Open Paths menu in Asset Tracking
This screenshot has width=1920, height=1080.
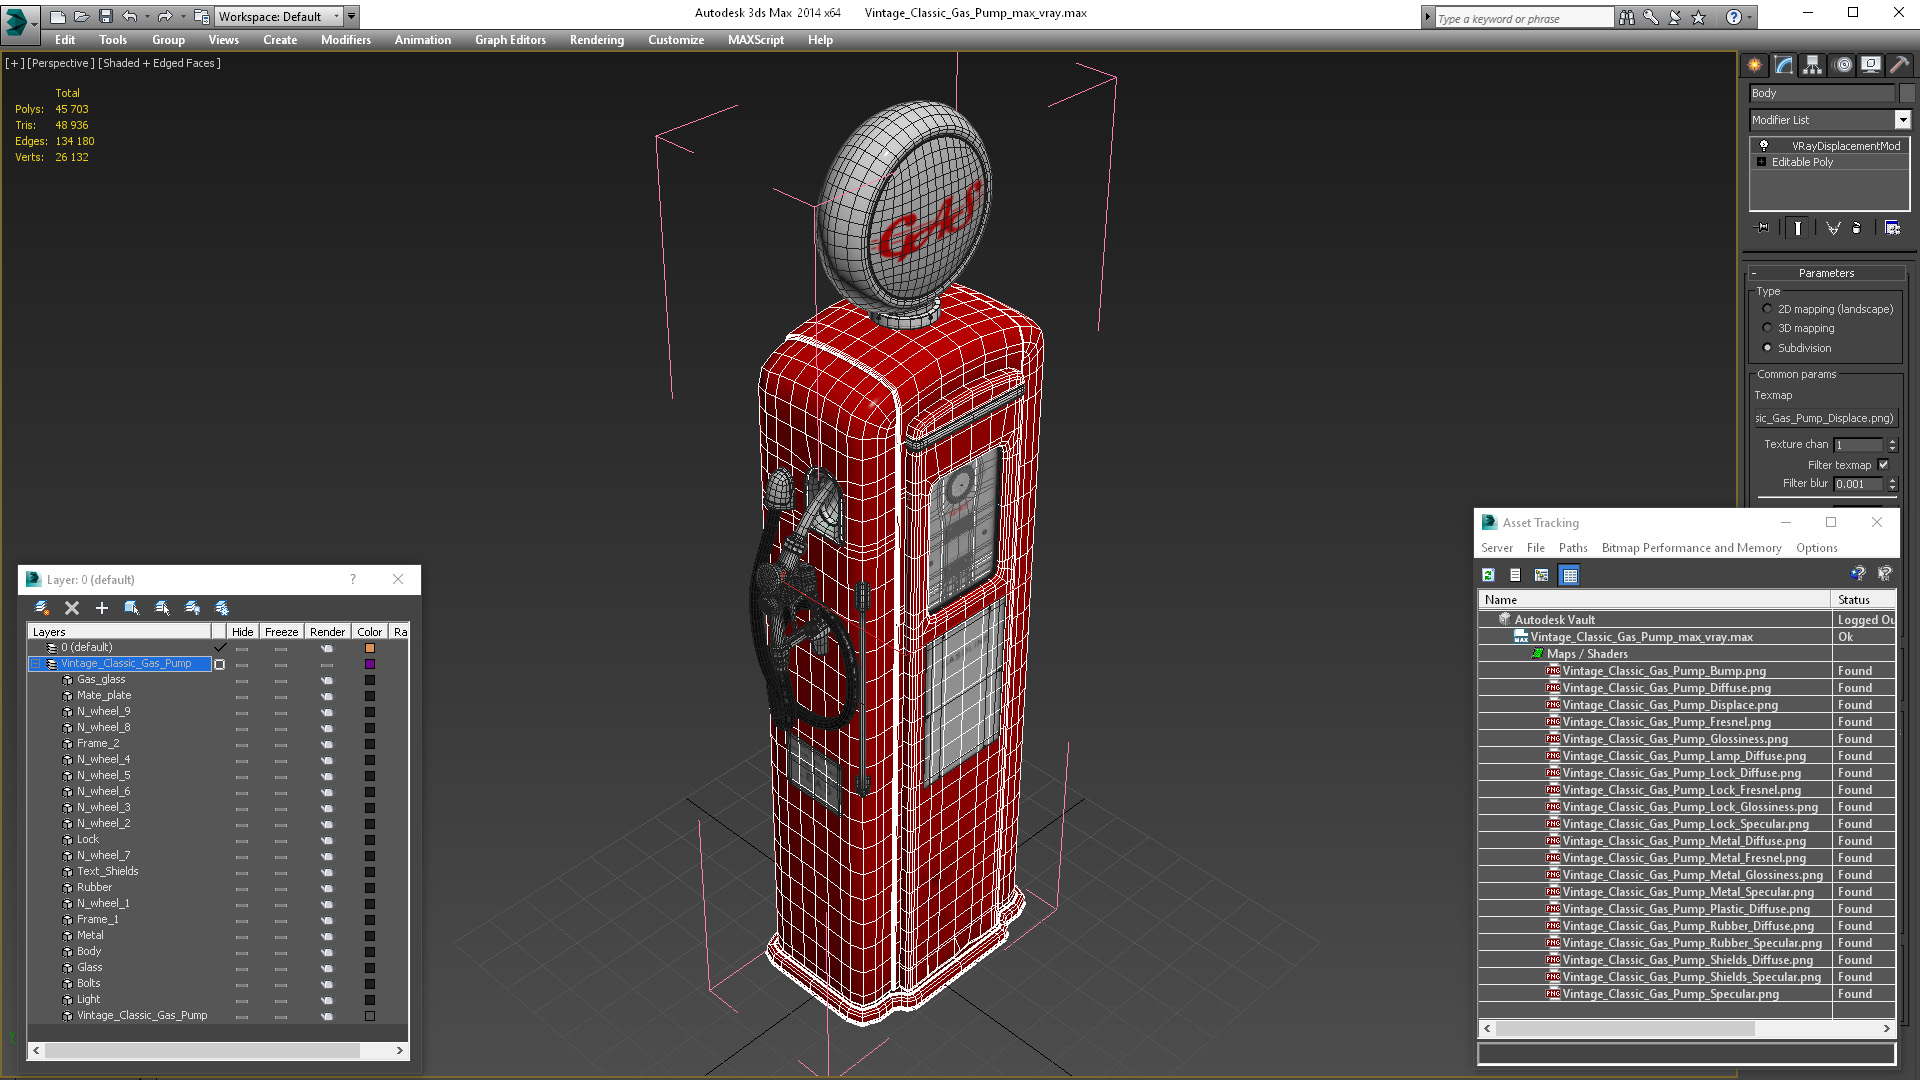(1572, 548)
